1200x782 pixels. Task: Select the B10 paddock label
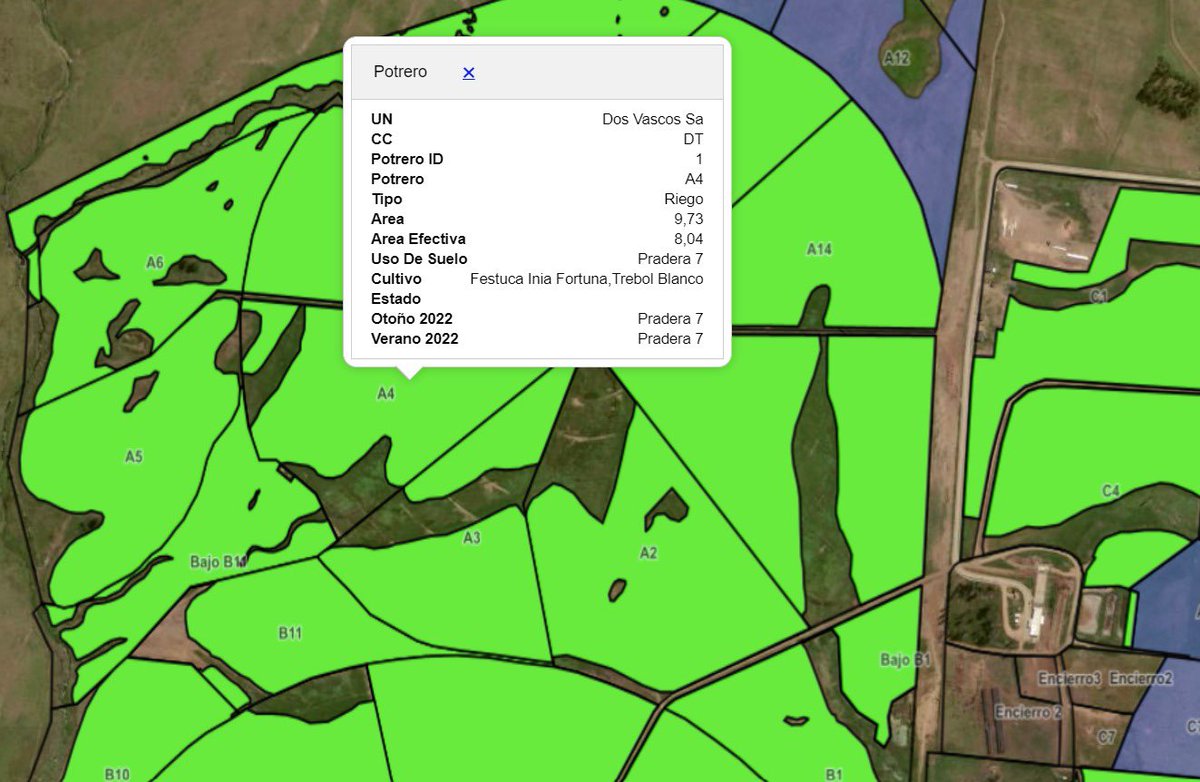point(117,773)
